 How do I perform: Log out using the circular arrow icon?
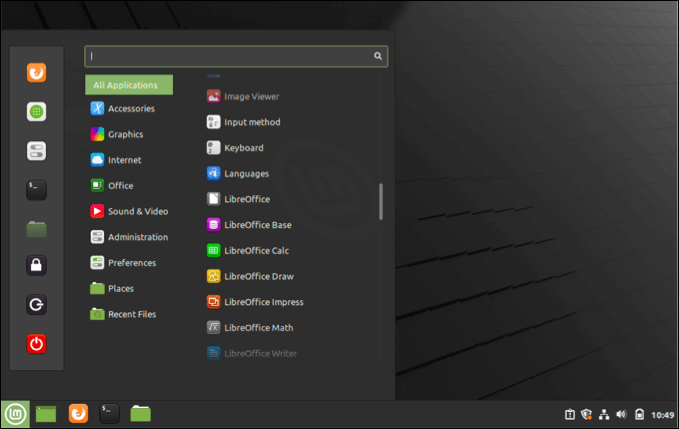point(36,304)
